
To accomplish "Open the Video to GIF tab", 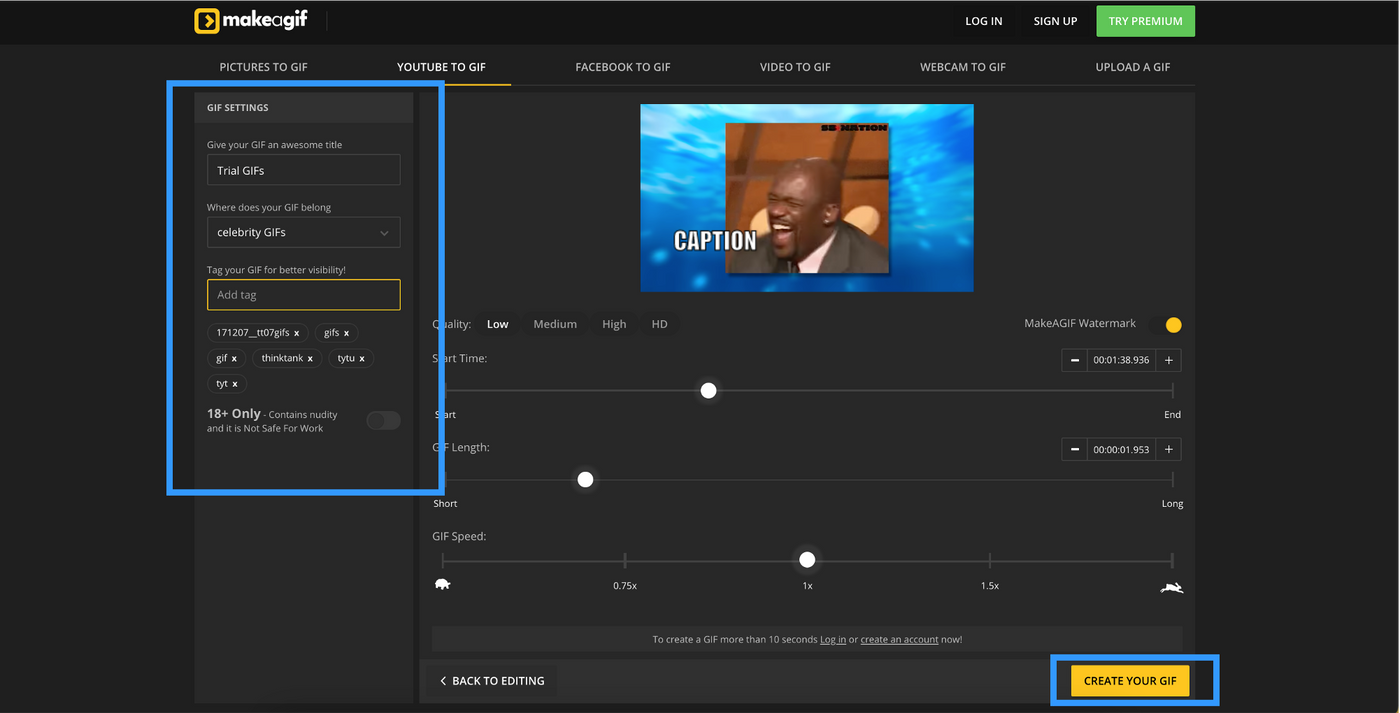I will [x=795, y=67].
